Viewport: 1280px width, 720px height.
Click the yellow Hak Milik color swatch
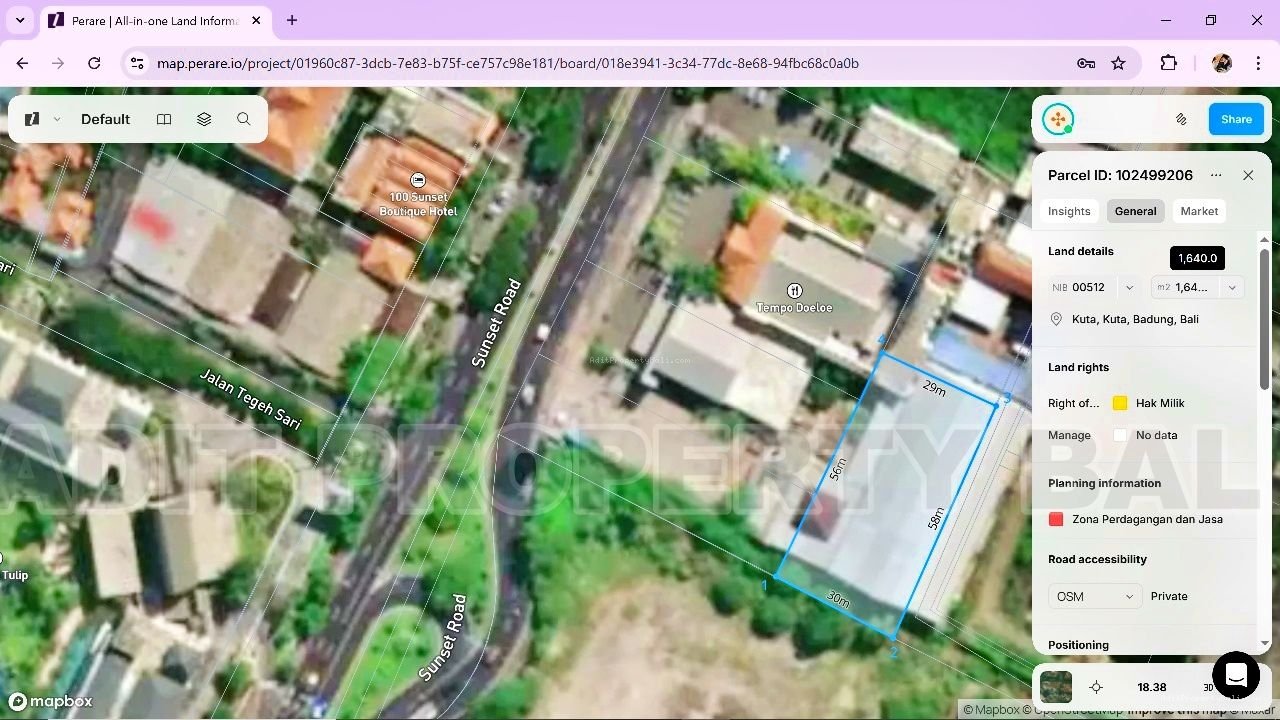(1120, 403)
